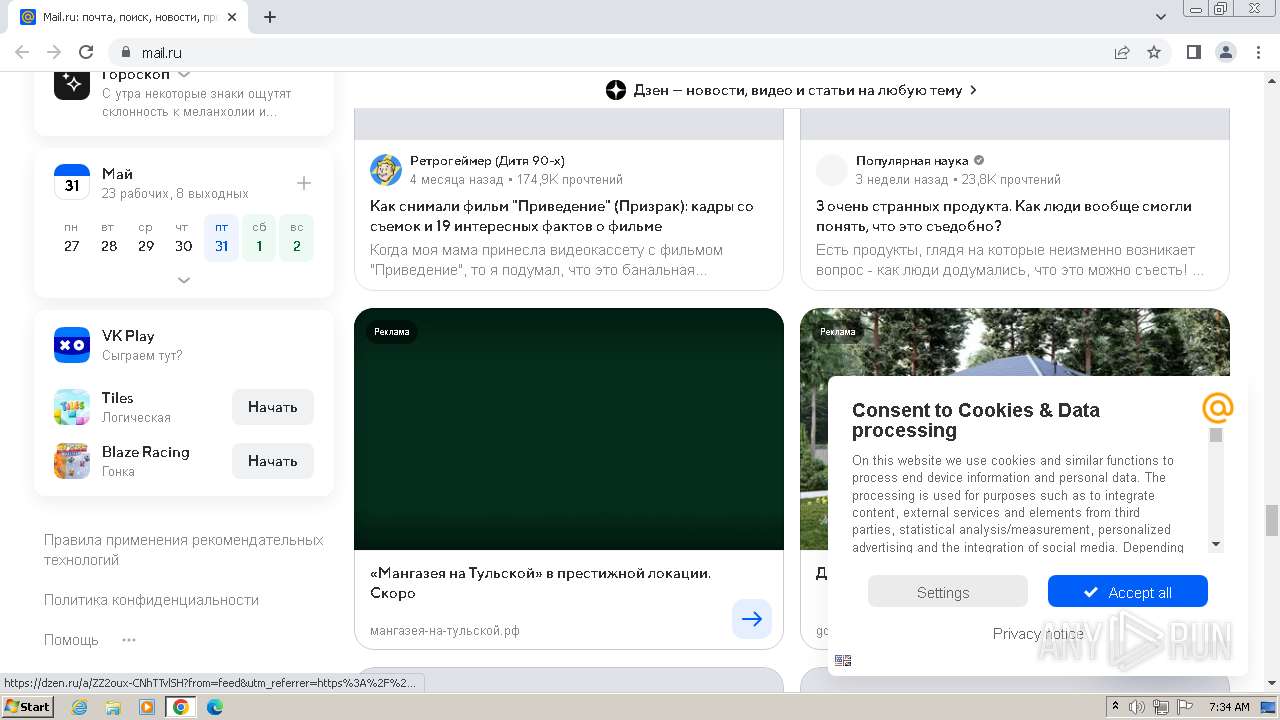Open the Мангазея ad arrow button
The width and height of the screenshot is (1280, 720).
(x=752, y=619)
